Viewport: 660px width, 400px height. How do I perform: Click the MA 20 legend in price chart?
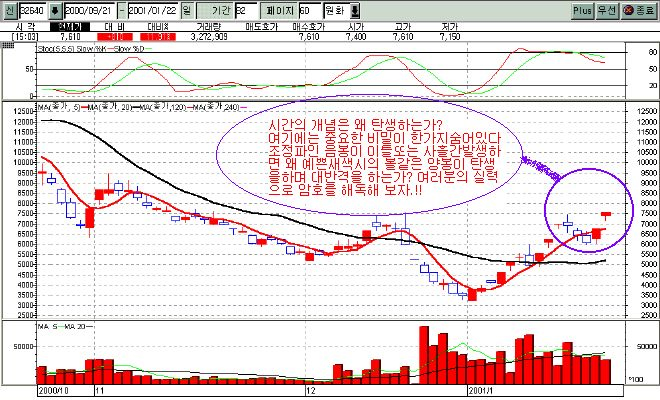pyautogui.click(x=108, y=106)
